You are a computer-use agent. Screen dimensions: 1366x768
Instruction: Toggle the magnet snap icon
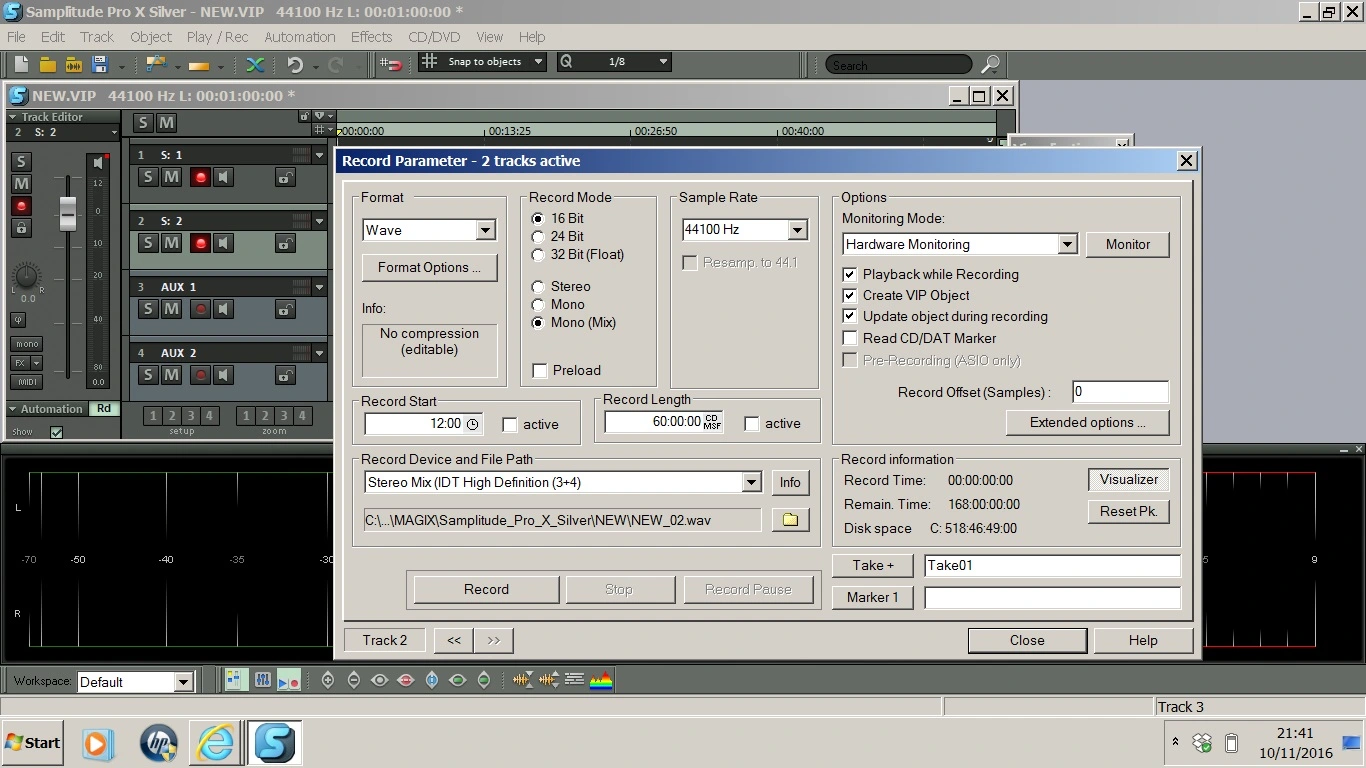[392, 64]
